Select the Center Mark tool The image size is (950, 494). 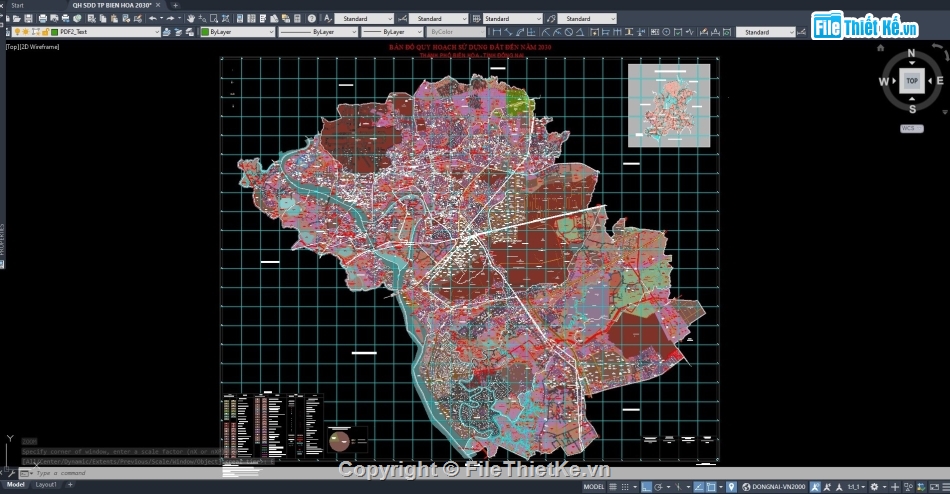(x=666, y=32)
